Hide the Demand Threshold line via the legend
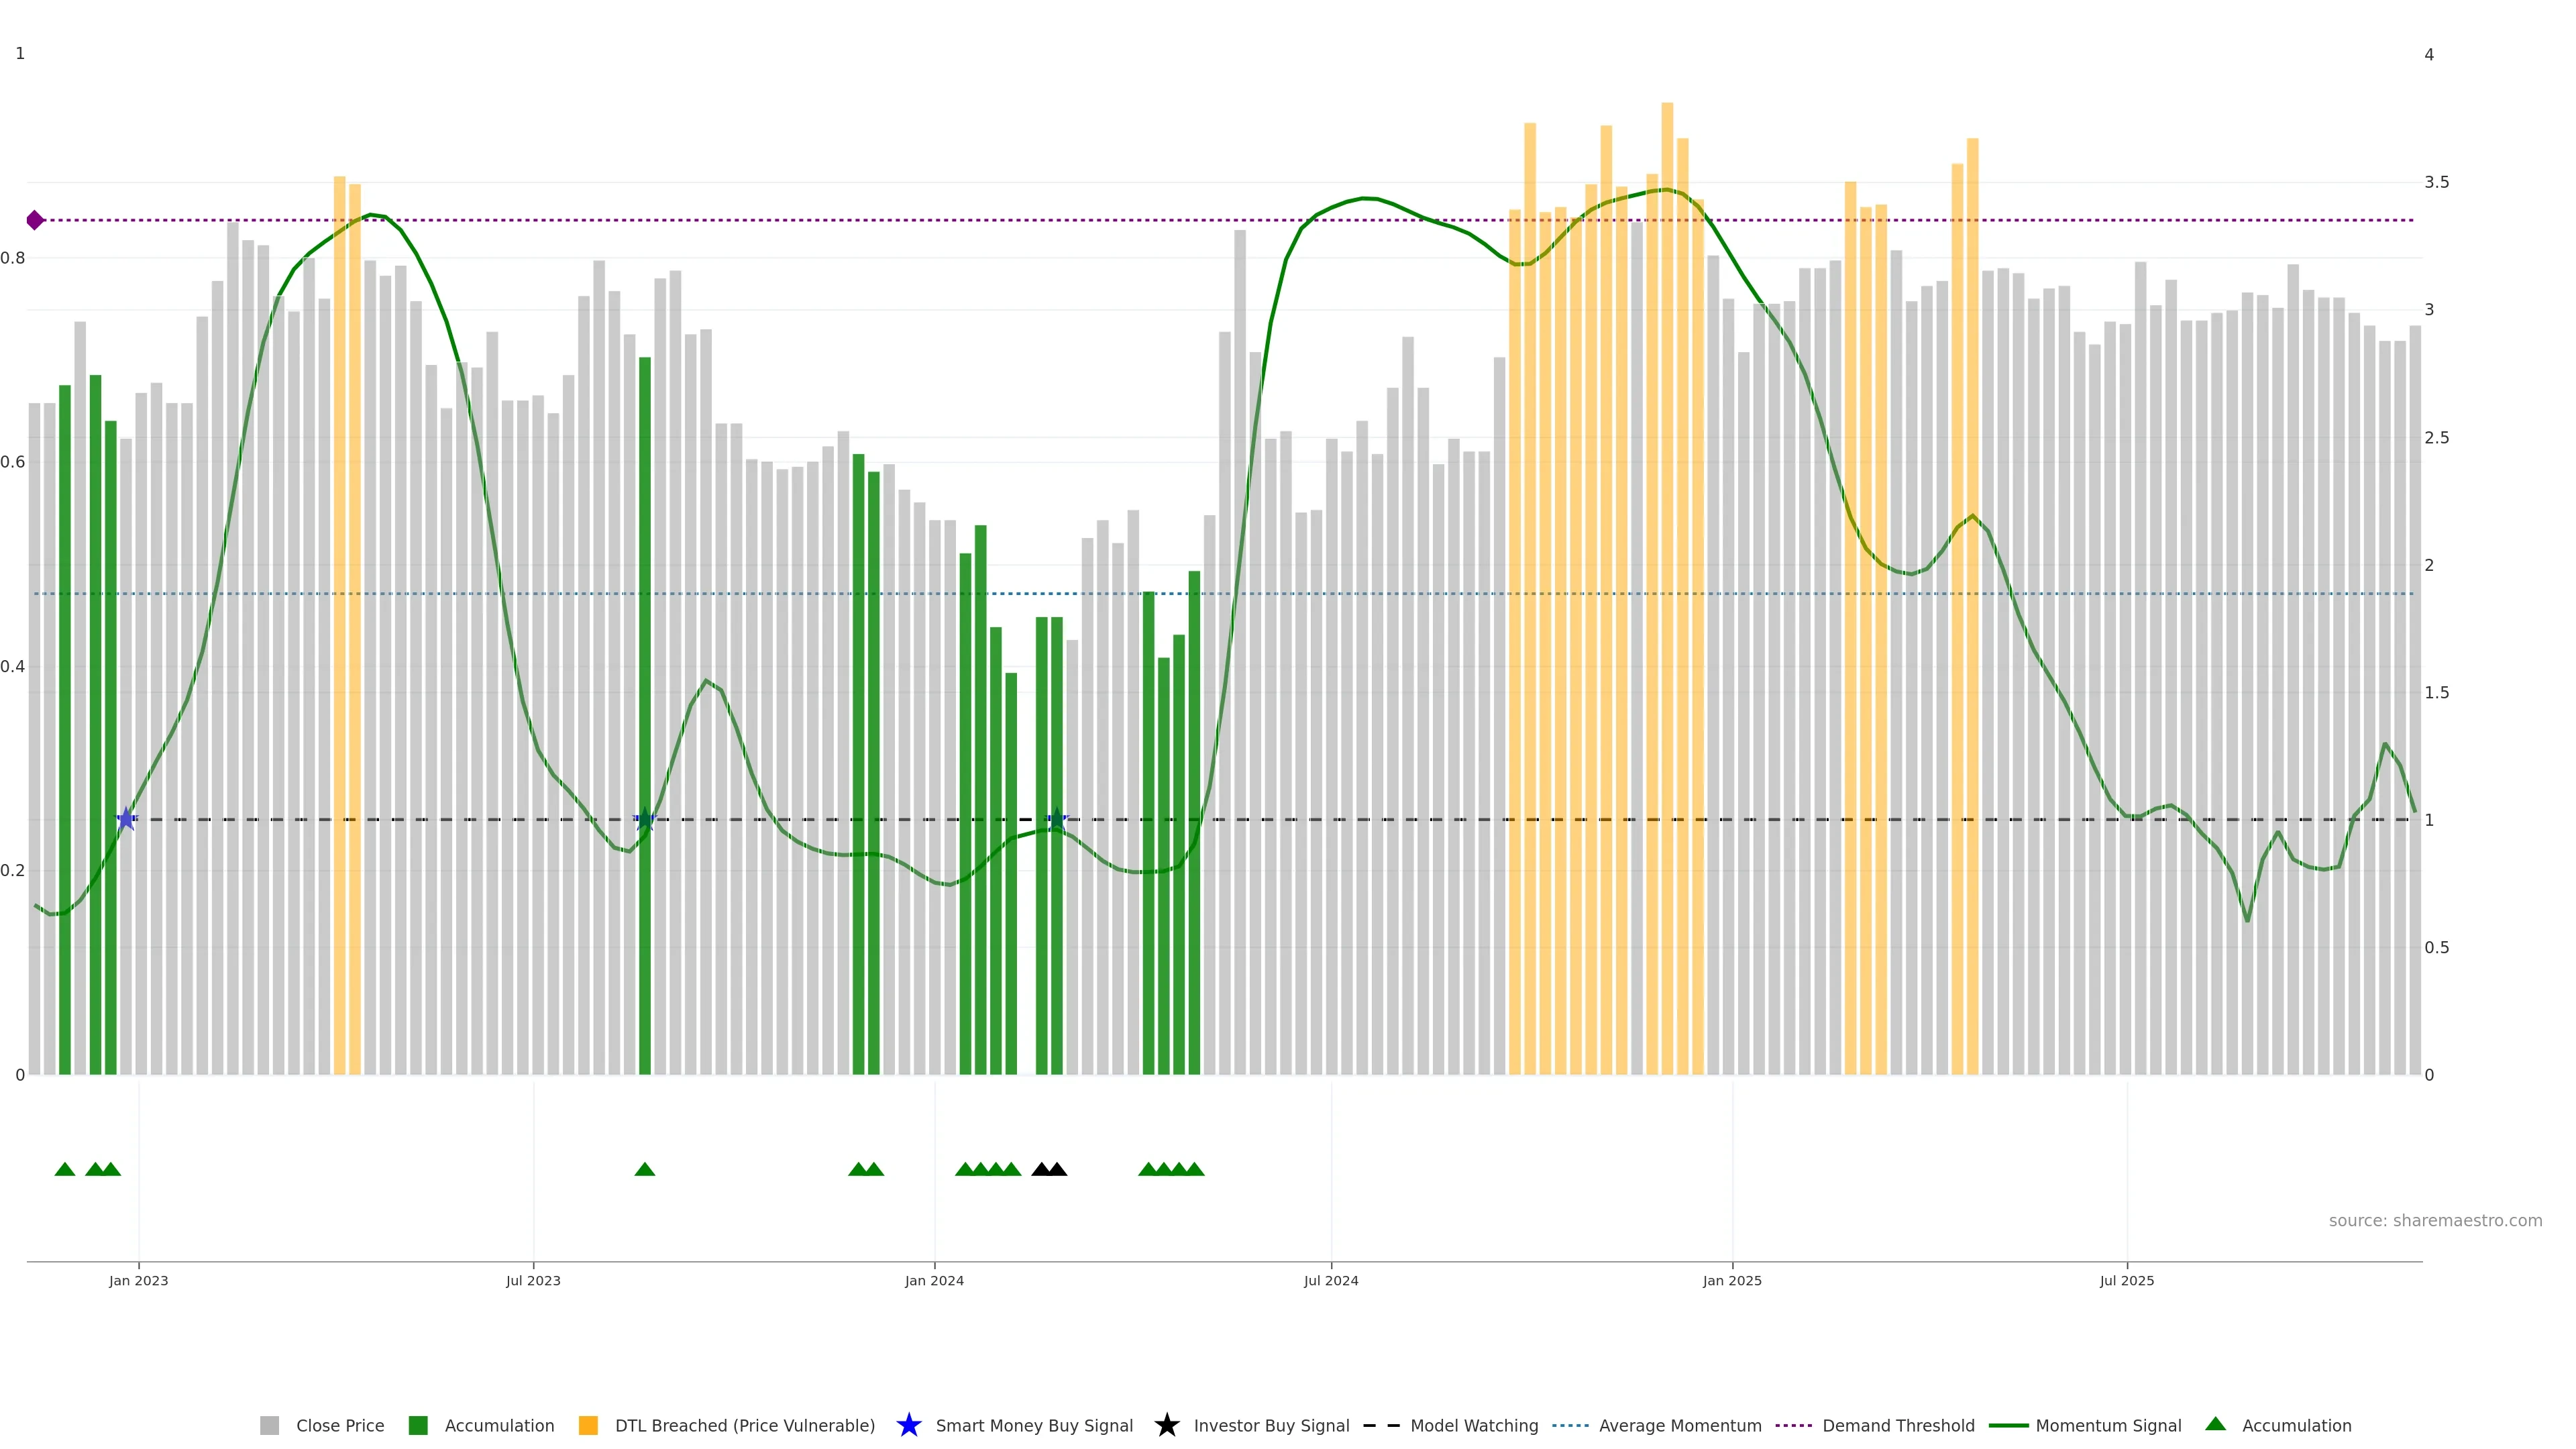The height and width of the screenshot is (1449, 2576). point(1897,1425)
